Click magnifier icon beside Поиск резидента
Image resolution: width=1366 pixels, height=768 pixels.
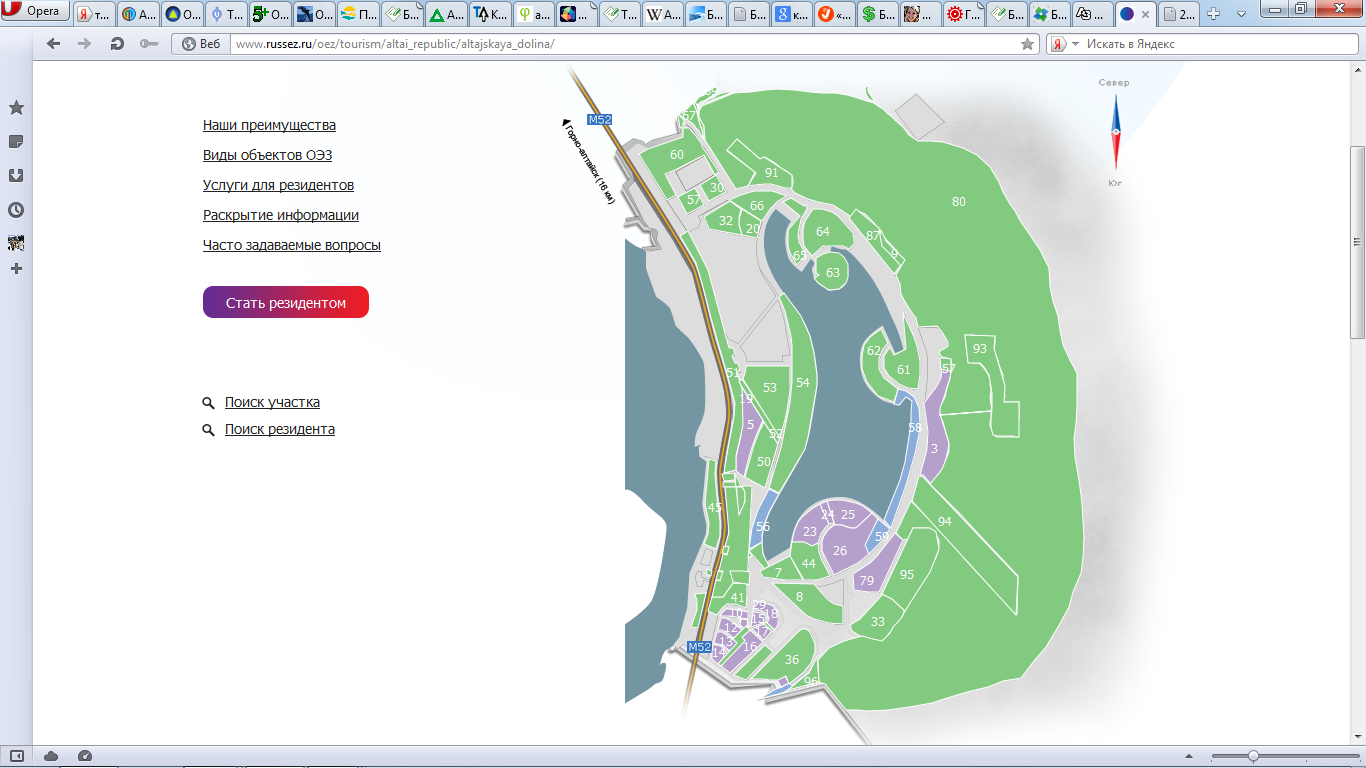[x=208, y=430]
